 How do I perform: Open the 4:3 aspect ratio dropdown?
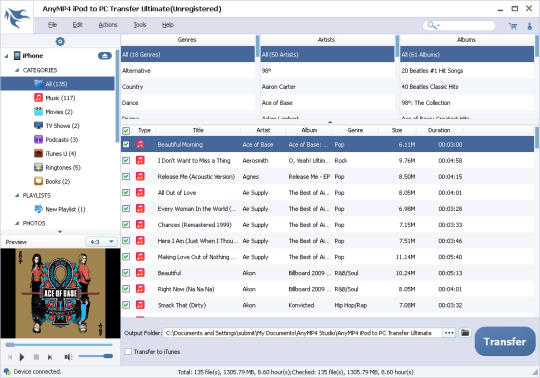[102, 242]
